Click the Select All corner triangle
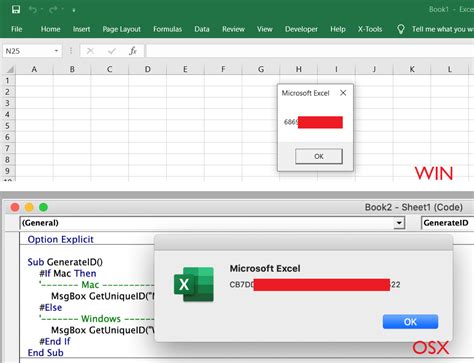 [x=10, y=69]
